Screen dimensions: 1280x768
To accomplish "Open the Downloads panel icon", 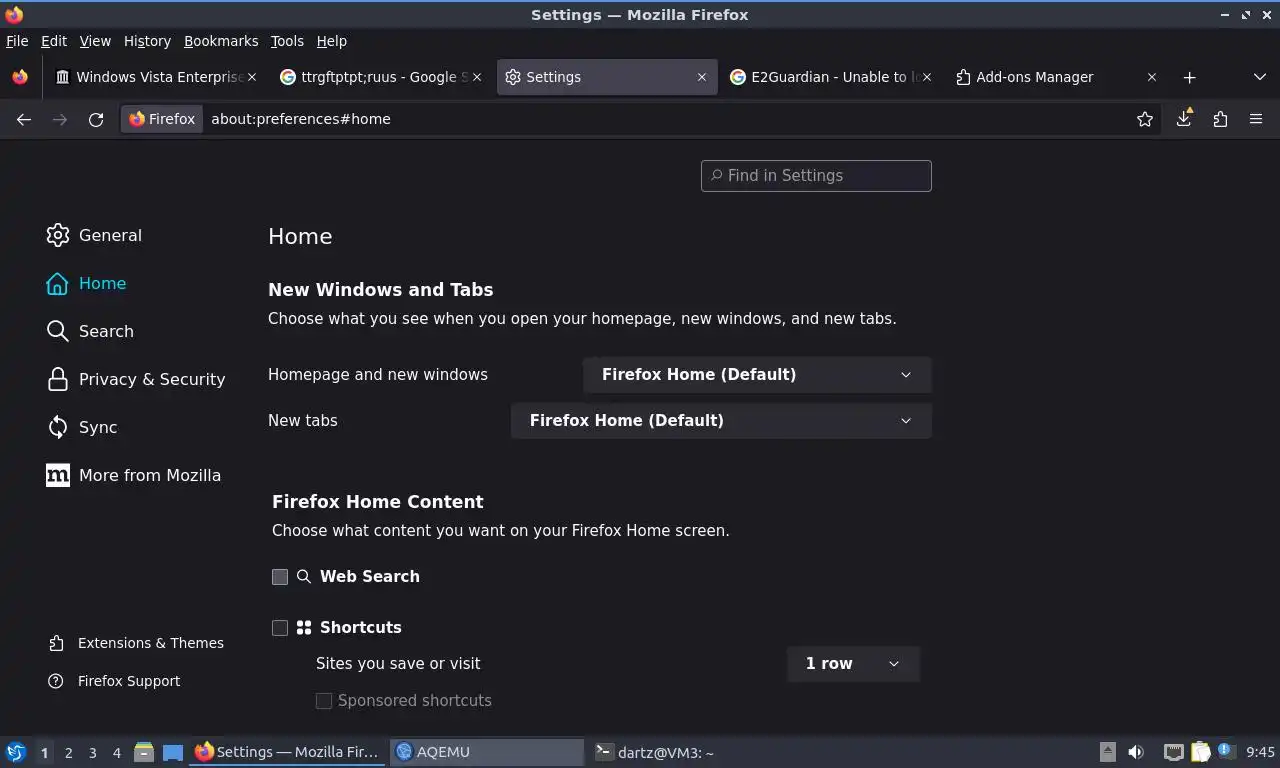I will (x=1184, y=118).
